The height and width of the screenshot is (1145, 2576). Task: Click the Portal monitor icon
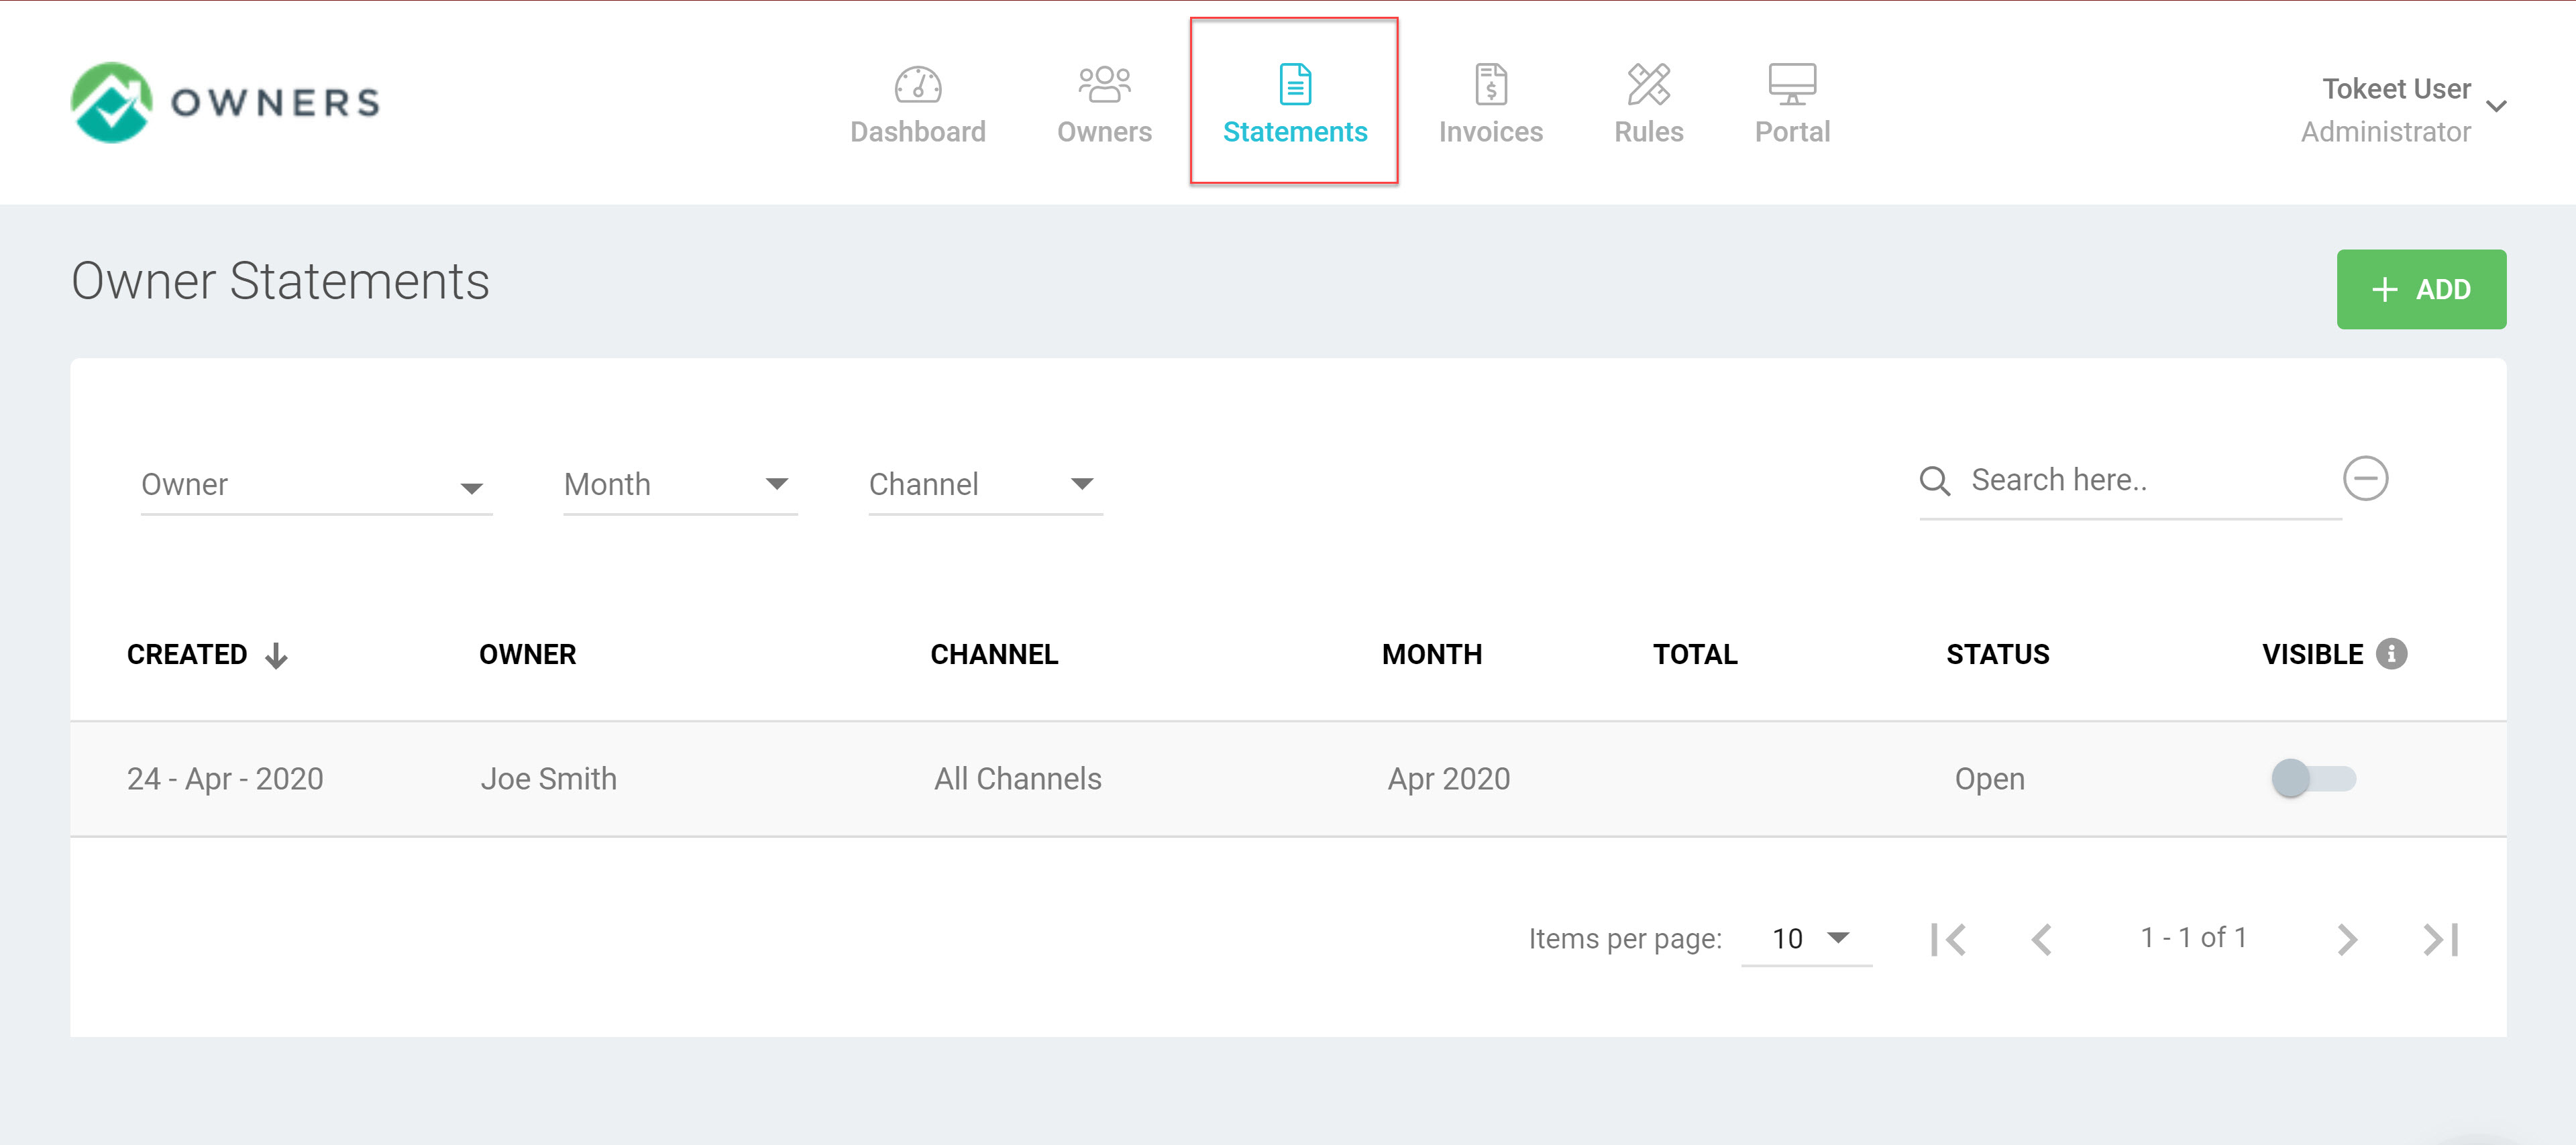click(1792, 85)
